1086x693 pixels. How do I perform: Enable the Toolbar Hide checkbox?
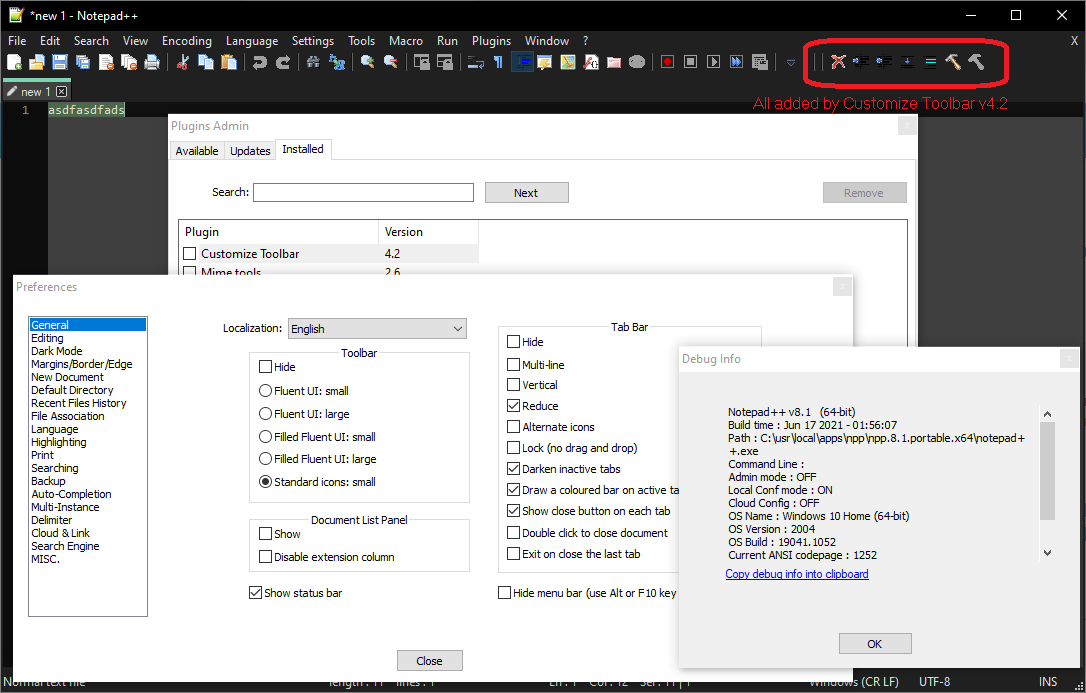pos(265,367)
